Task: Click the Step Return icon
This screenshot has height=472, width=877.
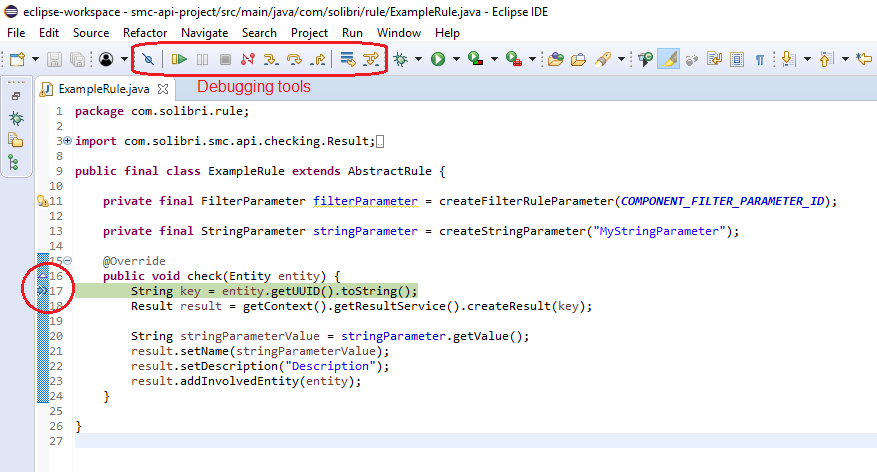Action: (x=317, y=60)
